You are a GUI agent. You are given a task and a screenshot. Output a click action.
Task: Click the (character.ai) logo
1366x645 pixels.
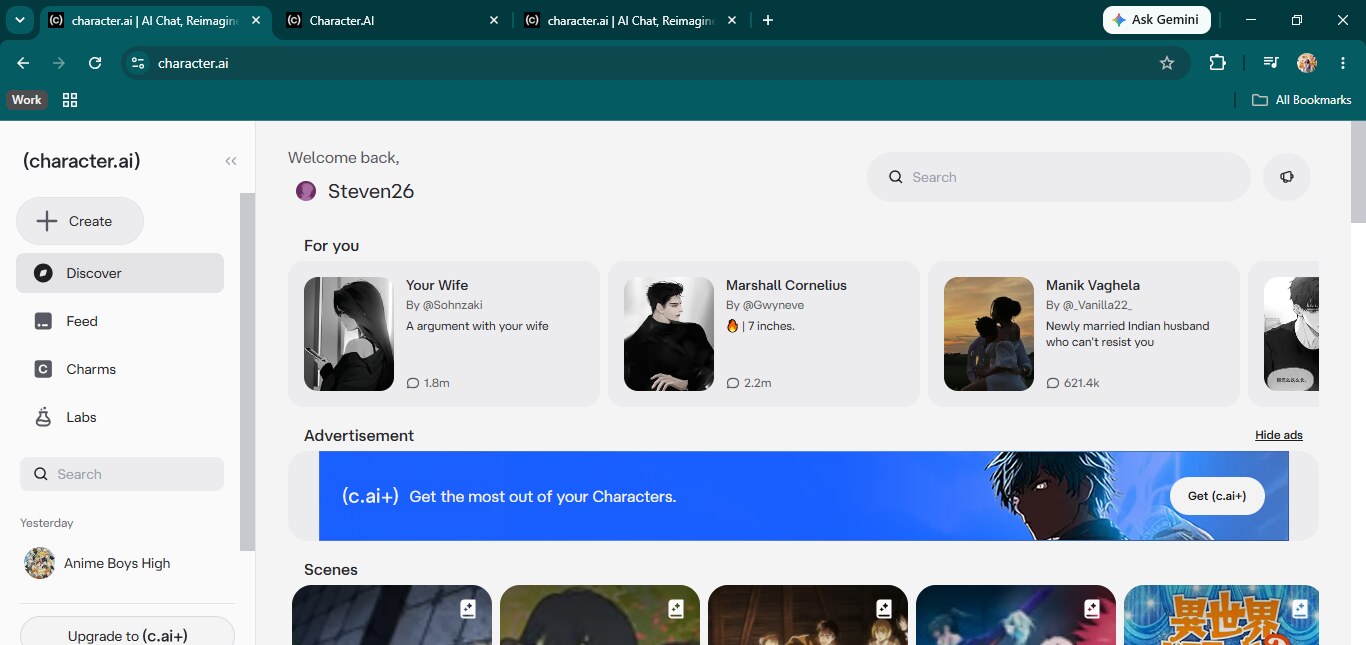pyautogui.click(x=81, y=161)
